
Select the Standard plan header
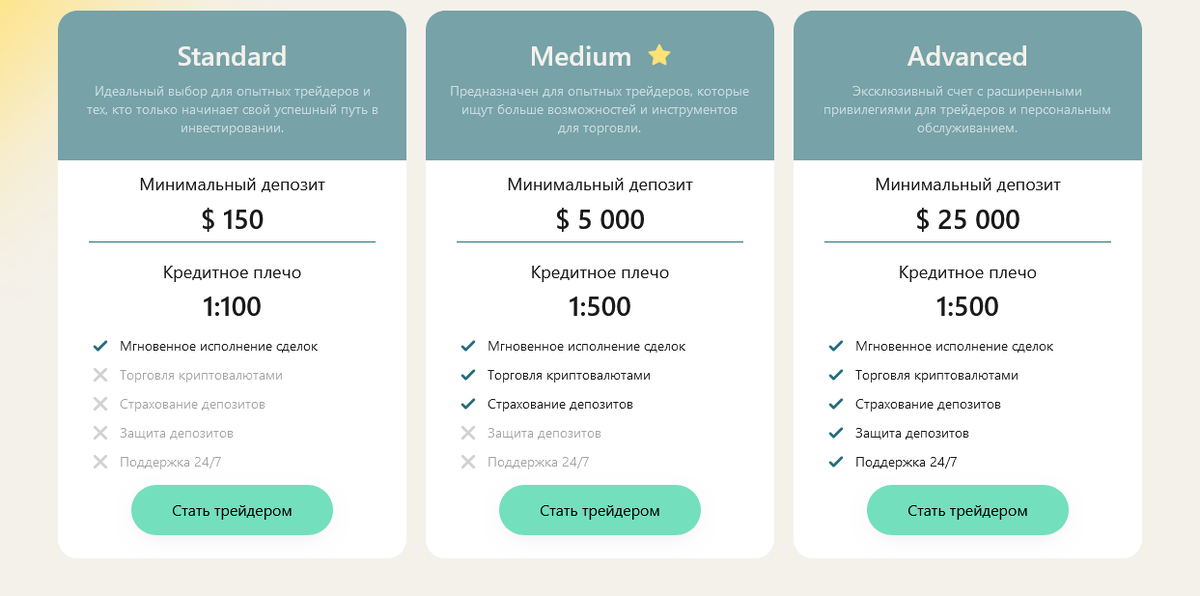coord(232,56)
